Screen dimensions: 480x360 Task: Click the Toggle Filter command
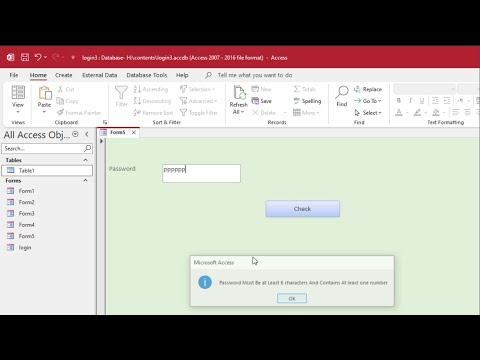click(199, 113)
